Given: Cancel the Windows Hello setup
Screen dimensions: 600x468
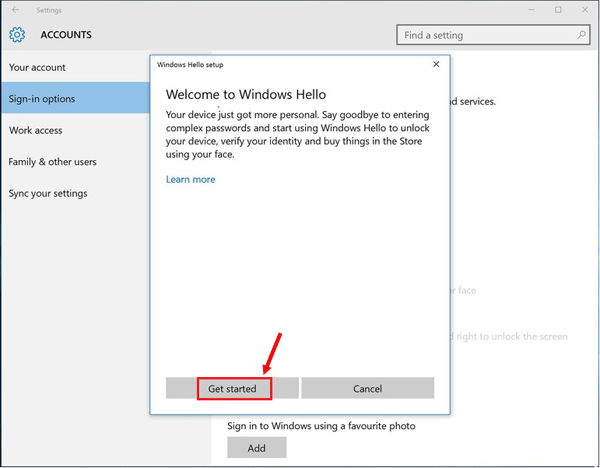Looking at the screenshot, I should point(367,388).
